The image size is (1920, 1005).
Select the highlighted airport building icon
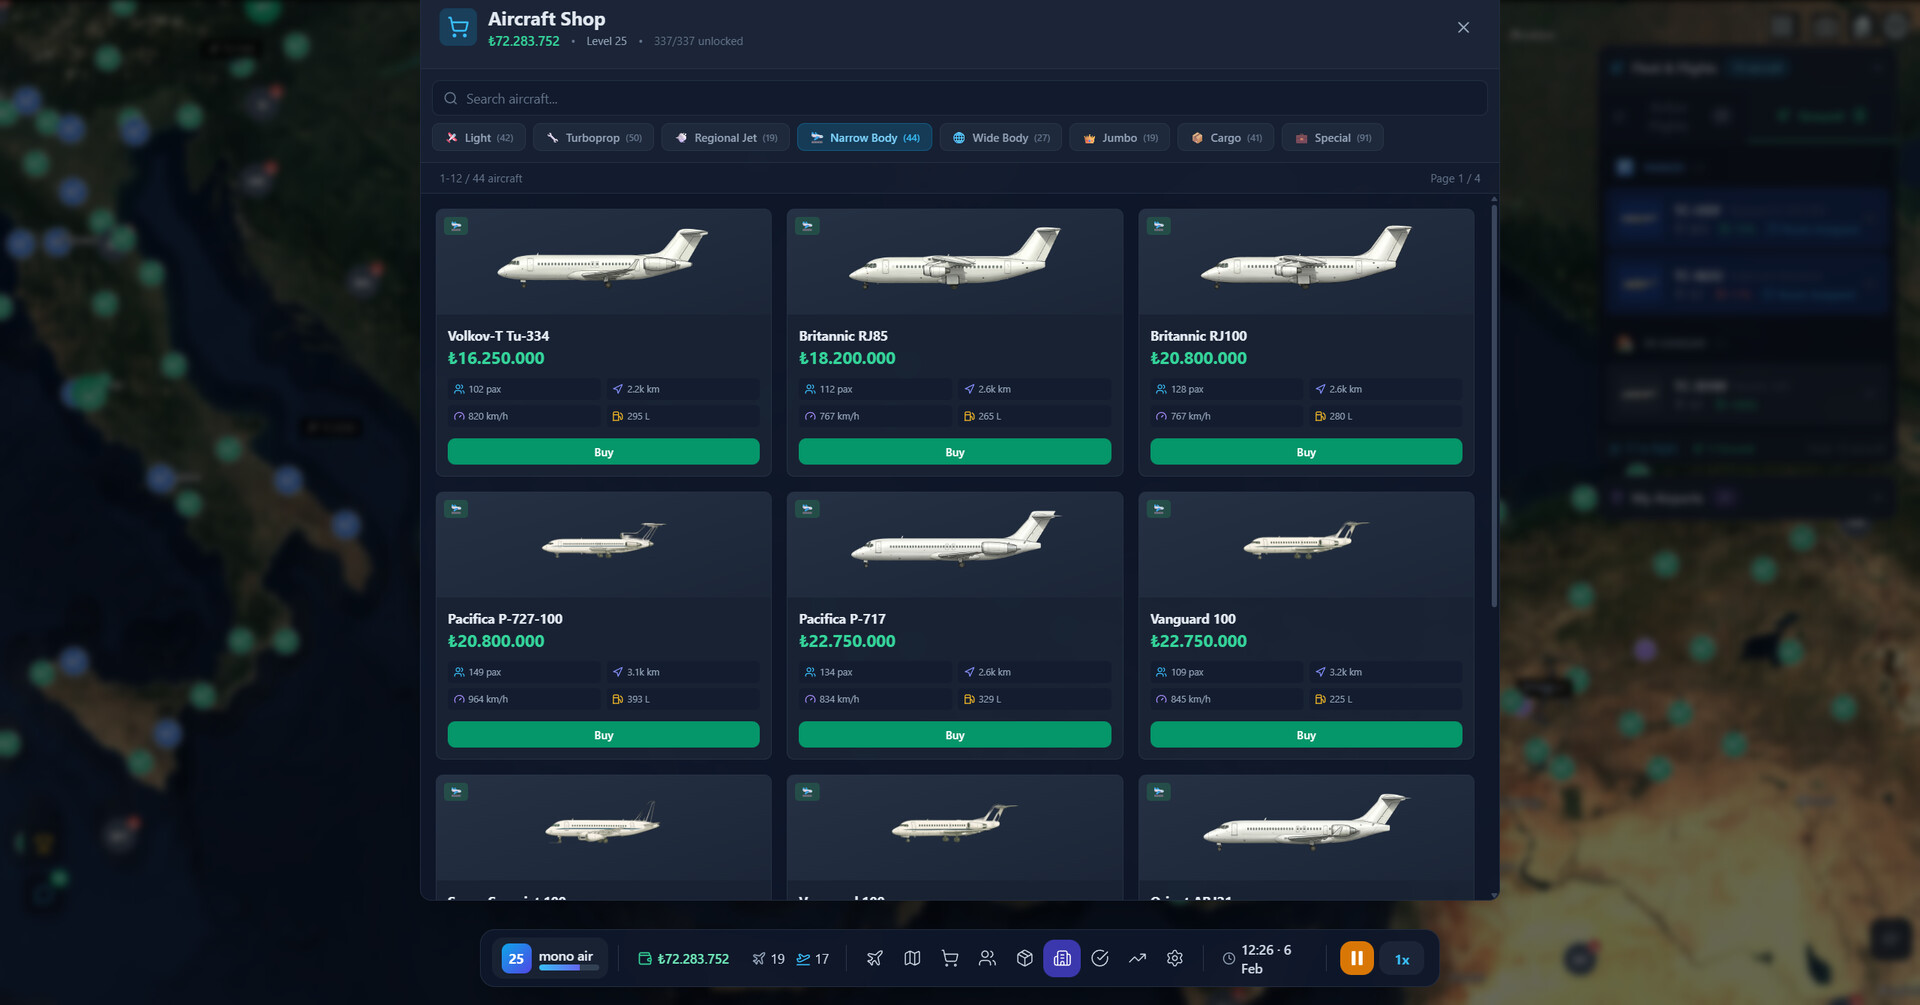pyautogui.click(x=1061, y=958)
